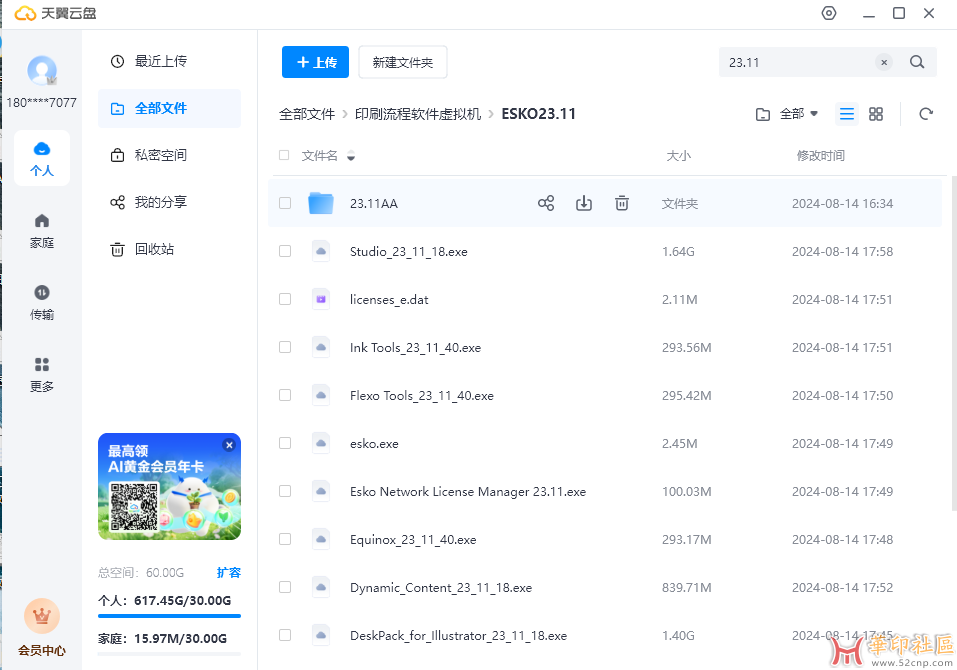Select DeskPack_for_Illustrator_23_11_18.exe name
The height and width of the screenshot is (670, 957).
coord(458,636)
